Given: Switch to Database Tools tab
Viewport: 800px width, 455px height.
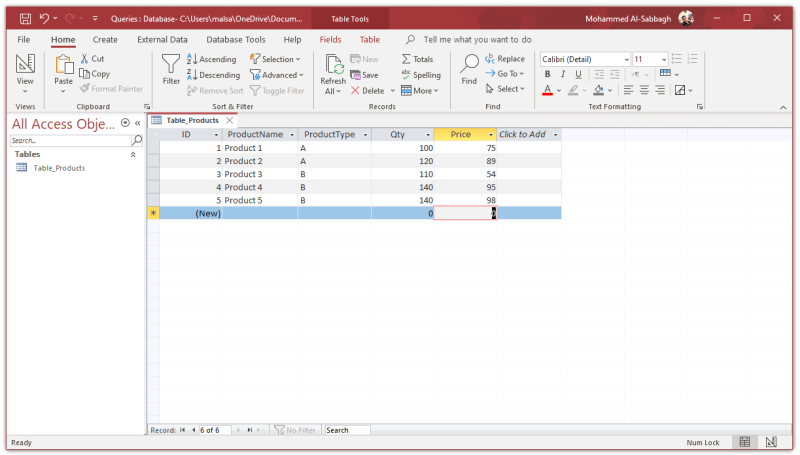Looking at the screenshot, I should coord(236,40).
